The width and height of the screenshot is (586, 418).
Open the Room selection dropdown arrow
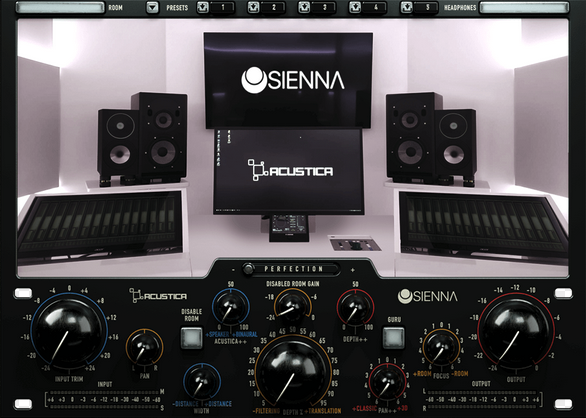pos(152,7)
